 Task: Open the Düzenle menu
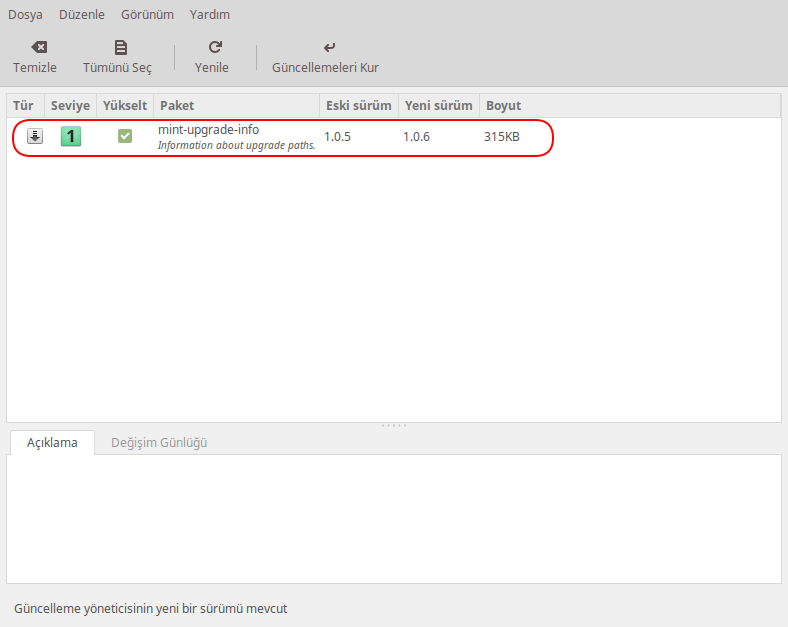point(82,15)
